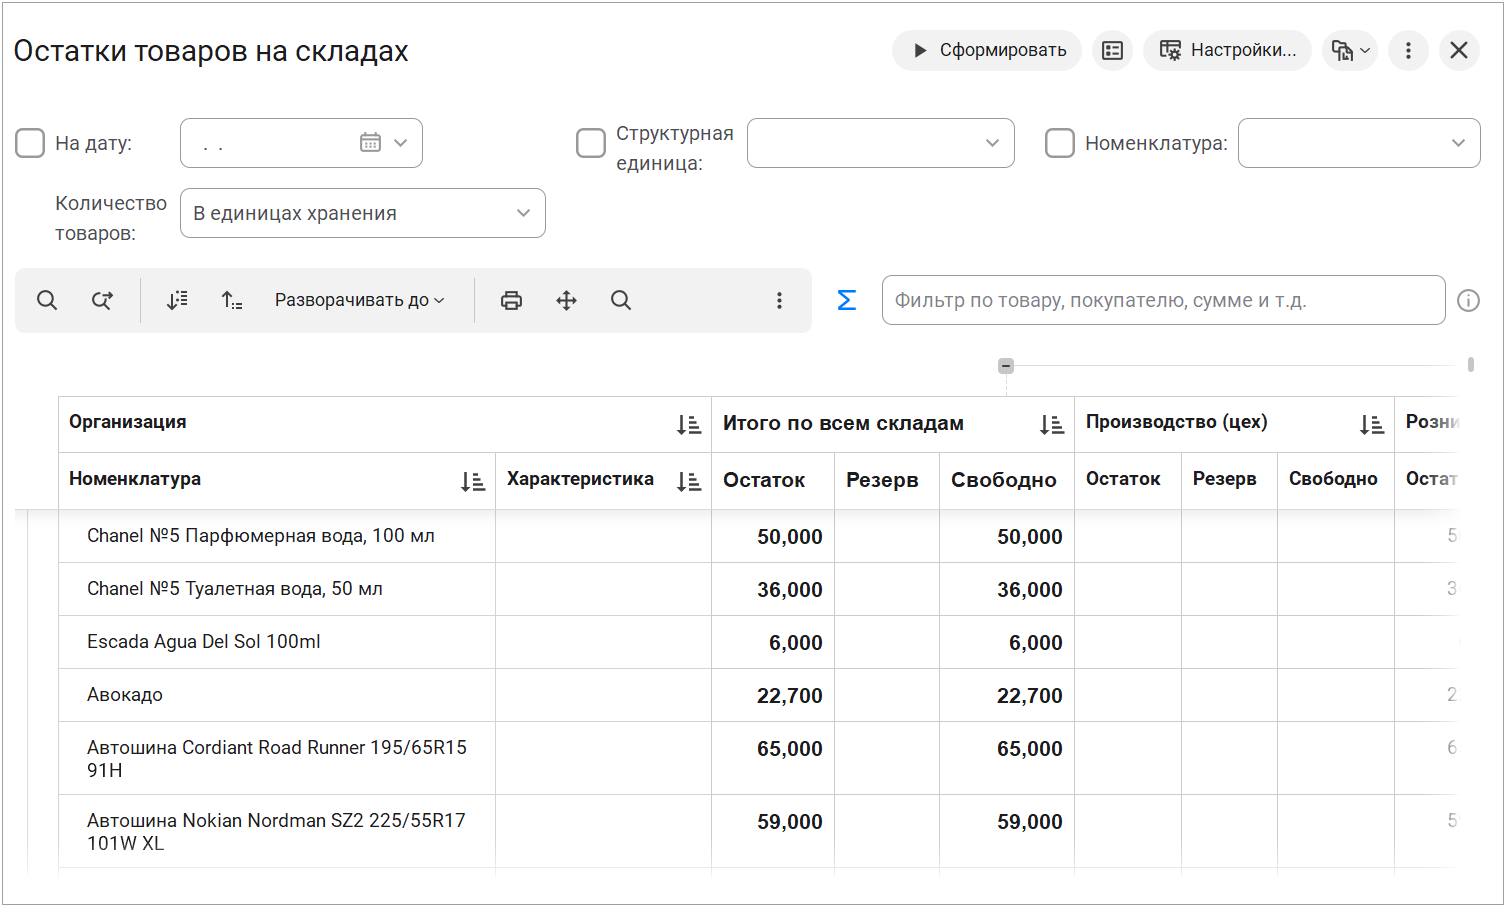Click the sort descending toolbar icon
The image size is (1504, 913).
pos(177,300)
